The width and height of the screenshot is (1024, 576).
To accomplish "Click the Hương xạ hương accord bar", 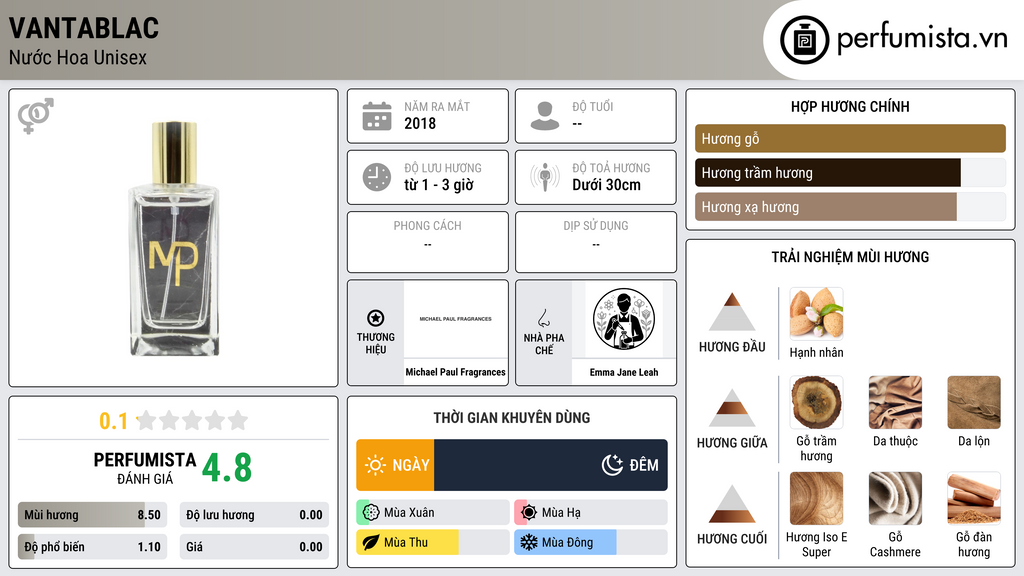I will click(x=850, y=207).
